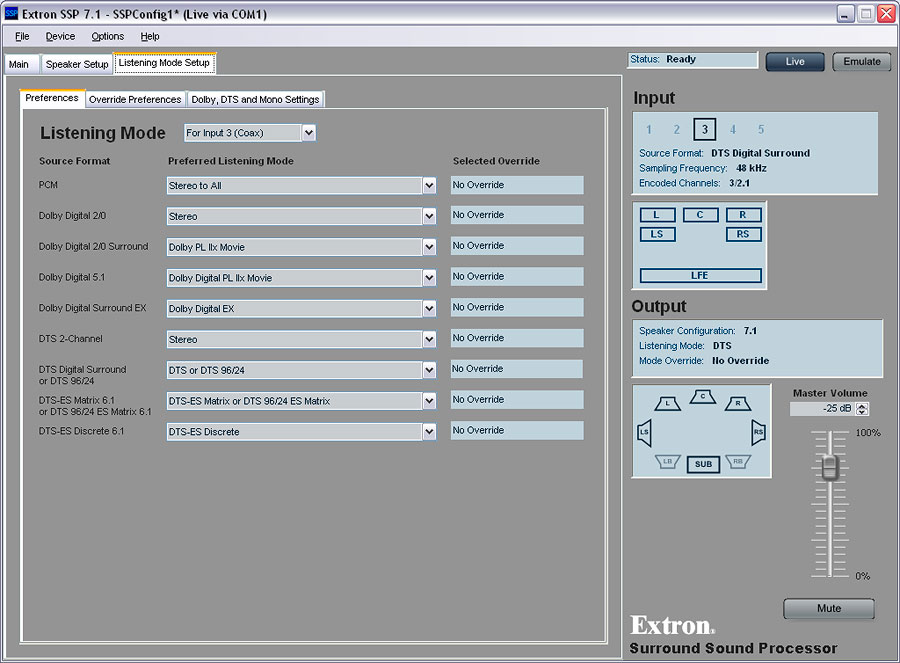
Task: Open Dolby Digital 5.1 listening mode dropdown
Action: [x=429, y=278]
